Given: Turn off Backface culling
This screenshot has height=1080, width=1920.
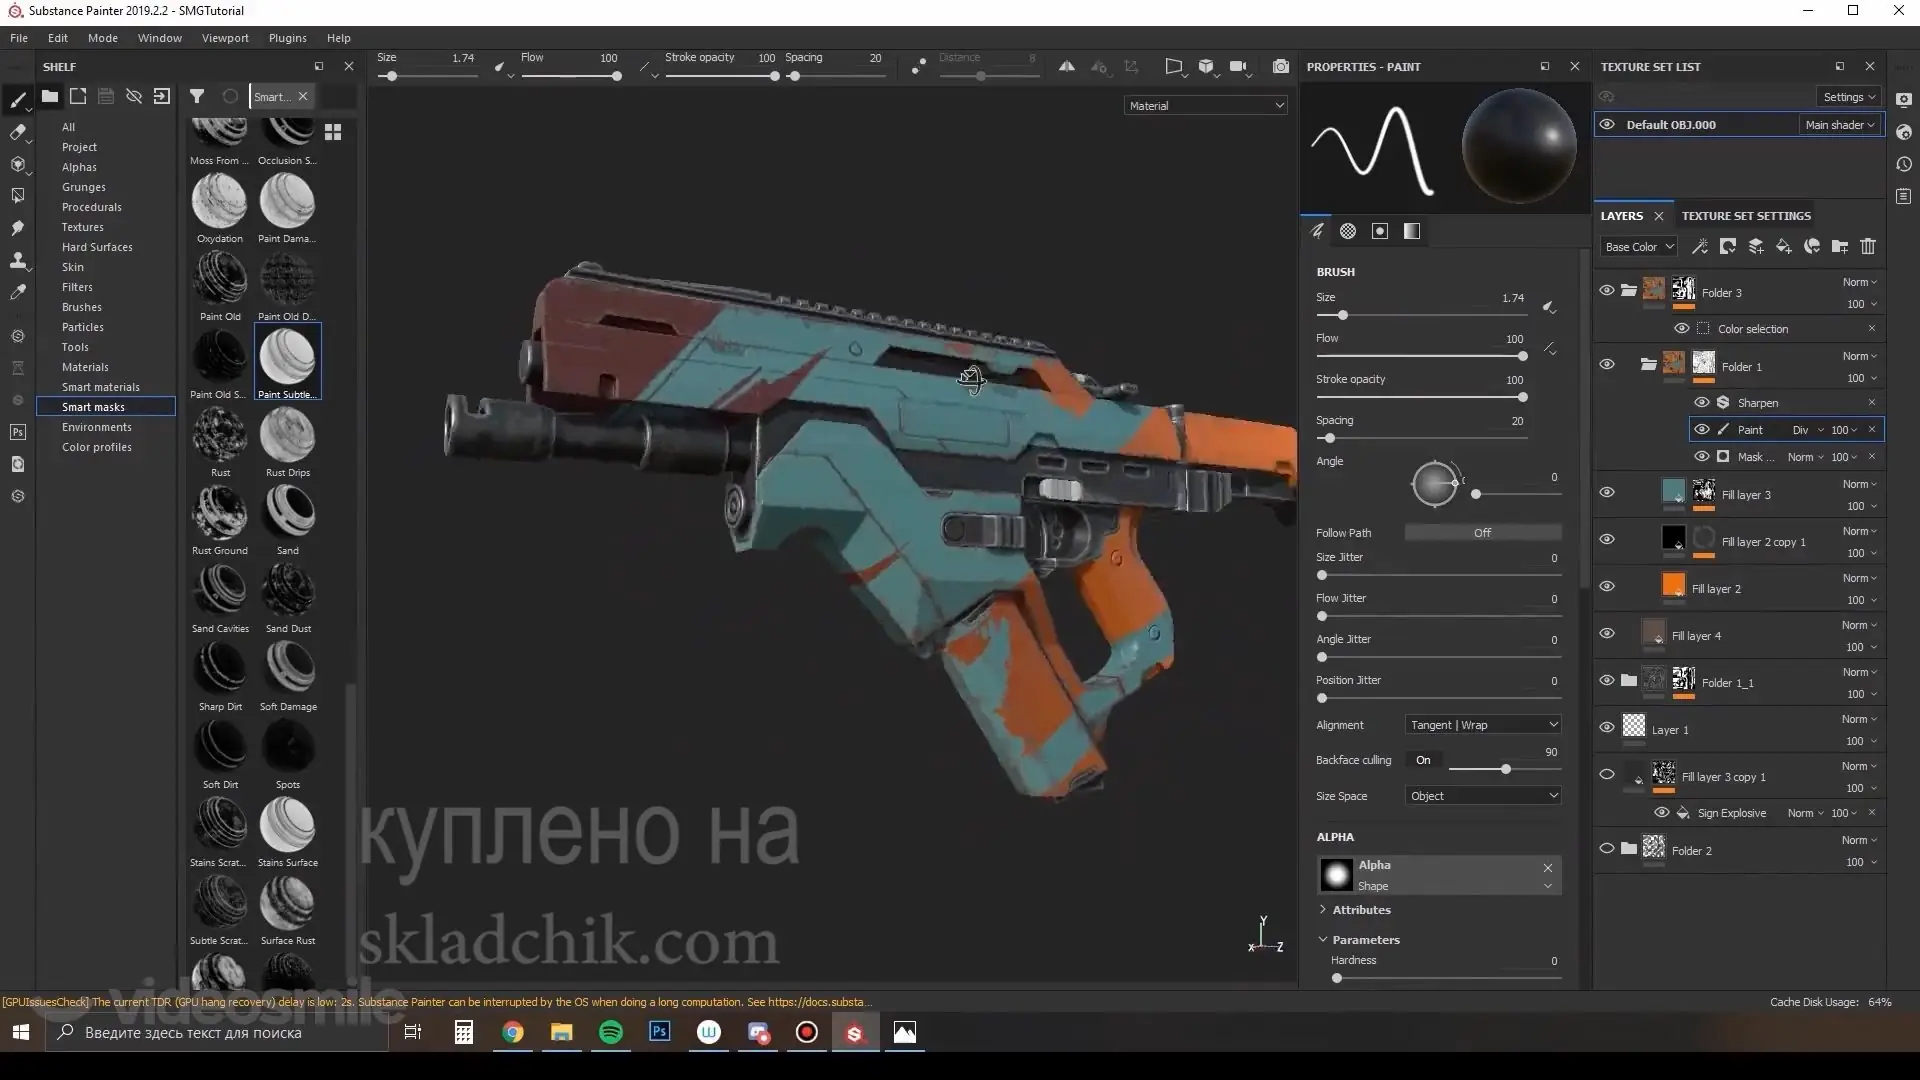Looking at the screenshot, I should pos(1424,760).
